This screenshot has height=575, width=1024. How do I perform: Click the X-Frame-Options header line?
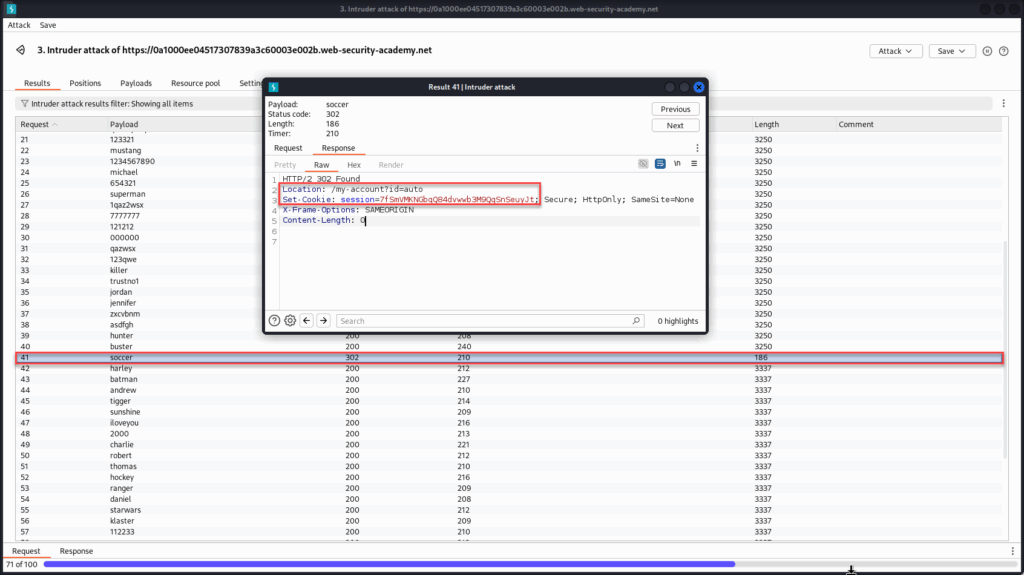(348, 210)
